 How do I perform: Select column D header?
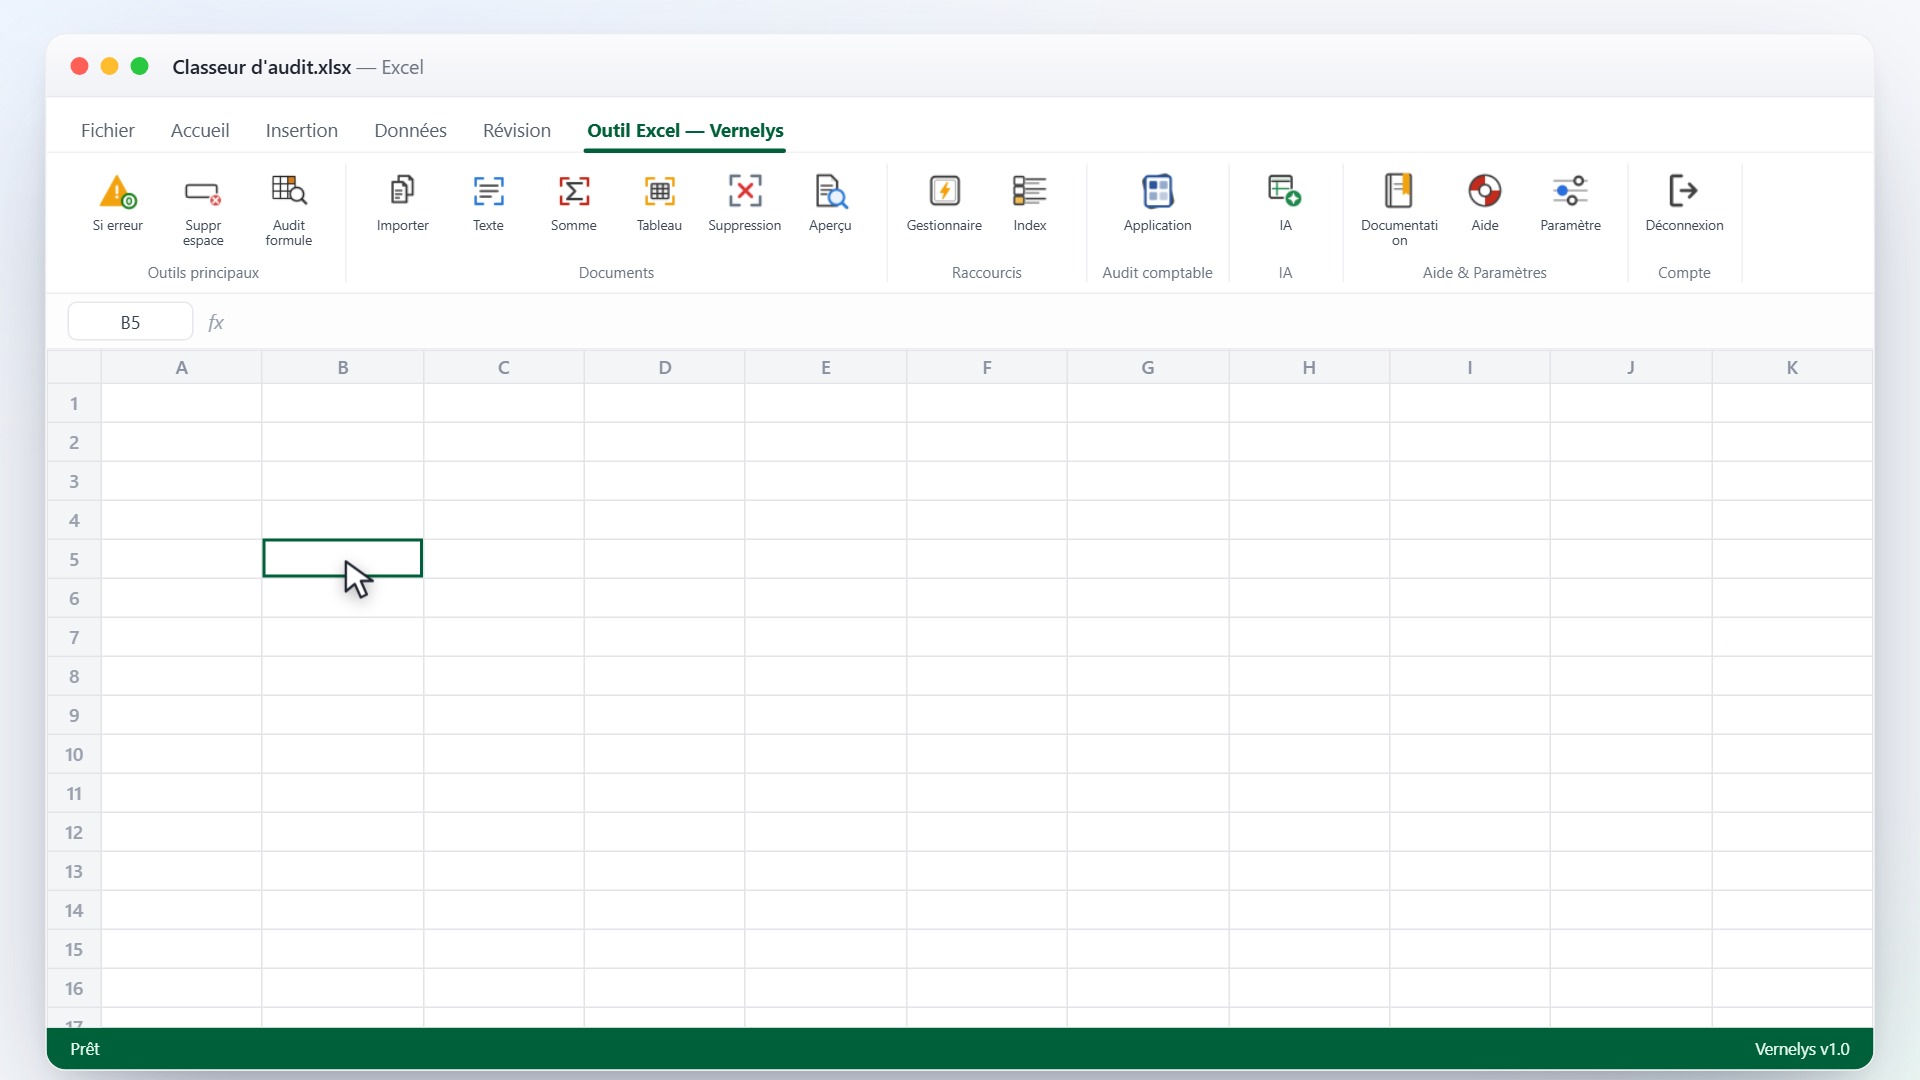coord(665,367)
